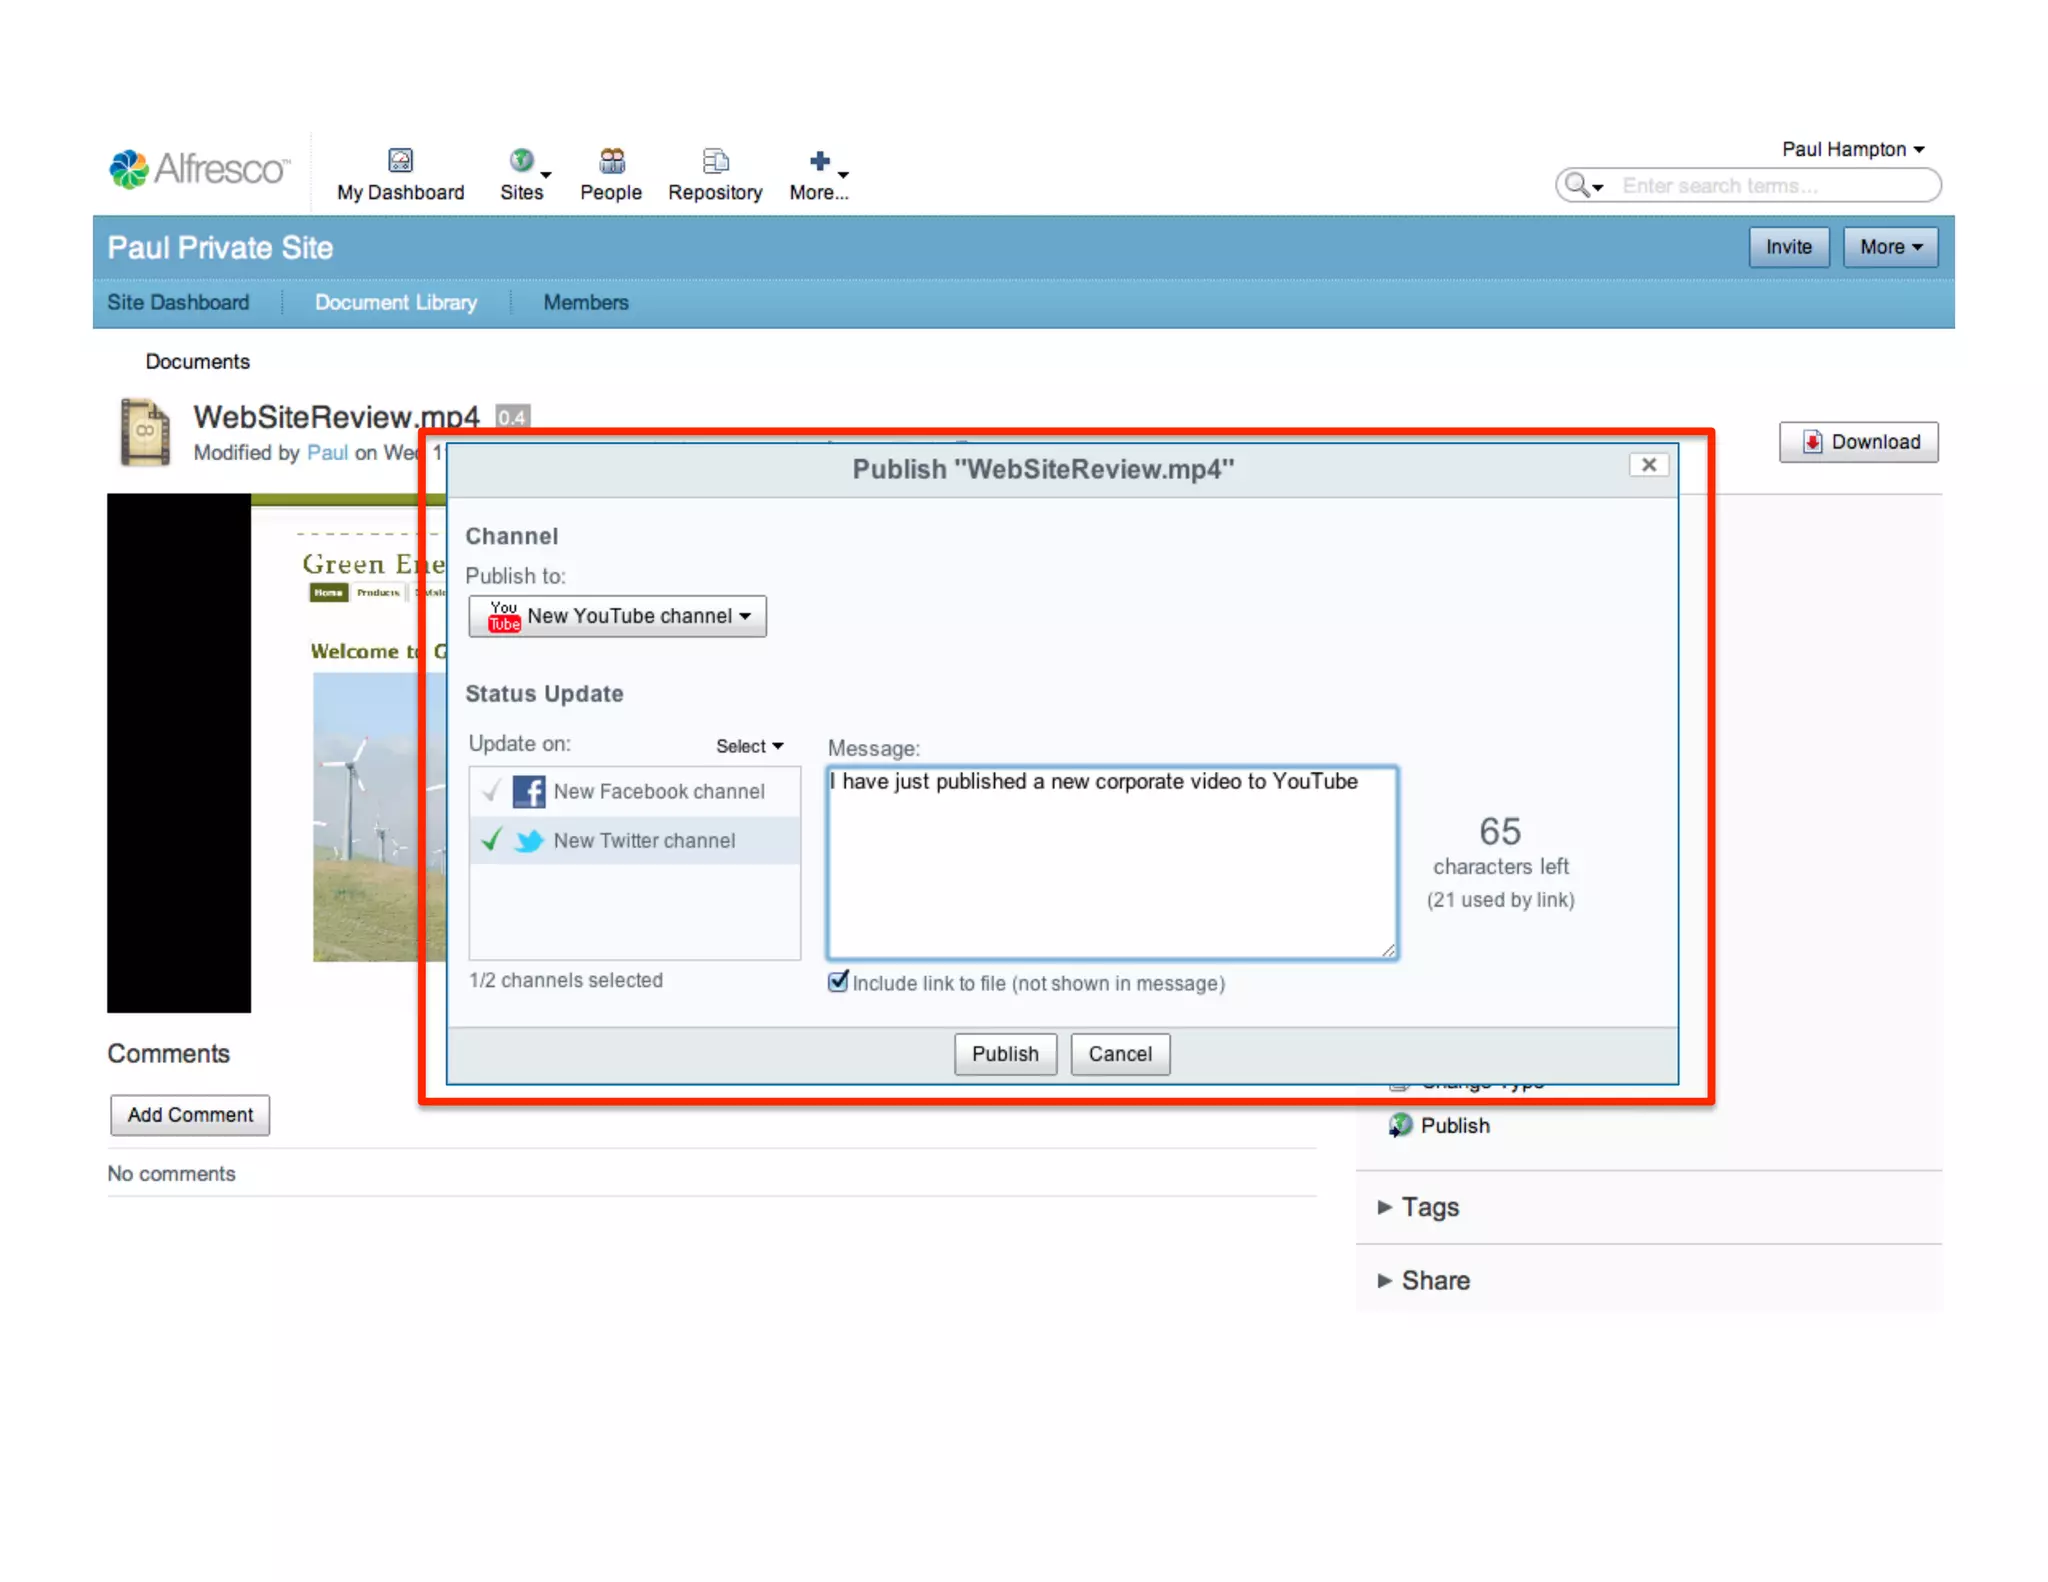The width and height of the screenshot is (2048, 1582).
Task: Click the search magnifier icon
Action: [x=1577, y=185]
